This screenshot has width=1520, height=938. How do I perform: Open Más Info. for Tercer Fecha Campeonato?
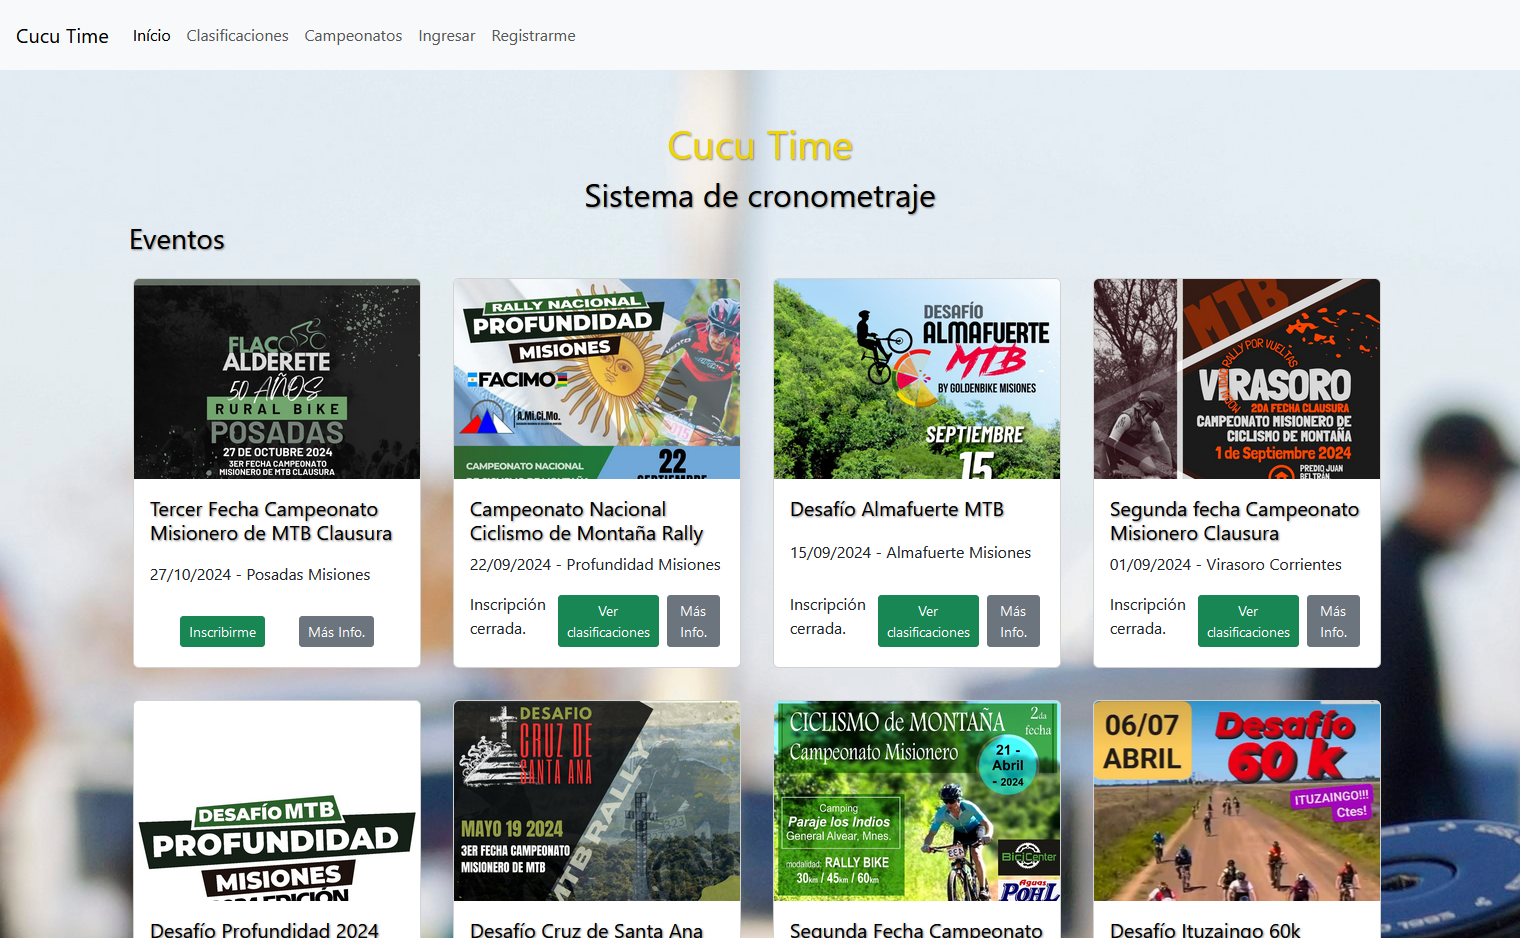point(336,632)
